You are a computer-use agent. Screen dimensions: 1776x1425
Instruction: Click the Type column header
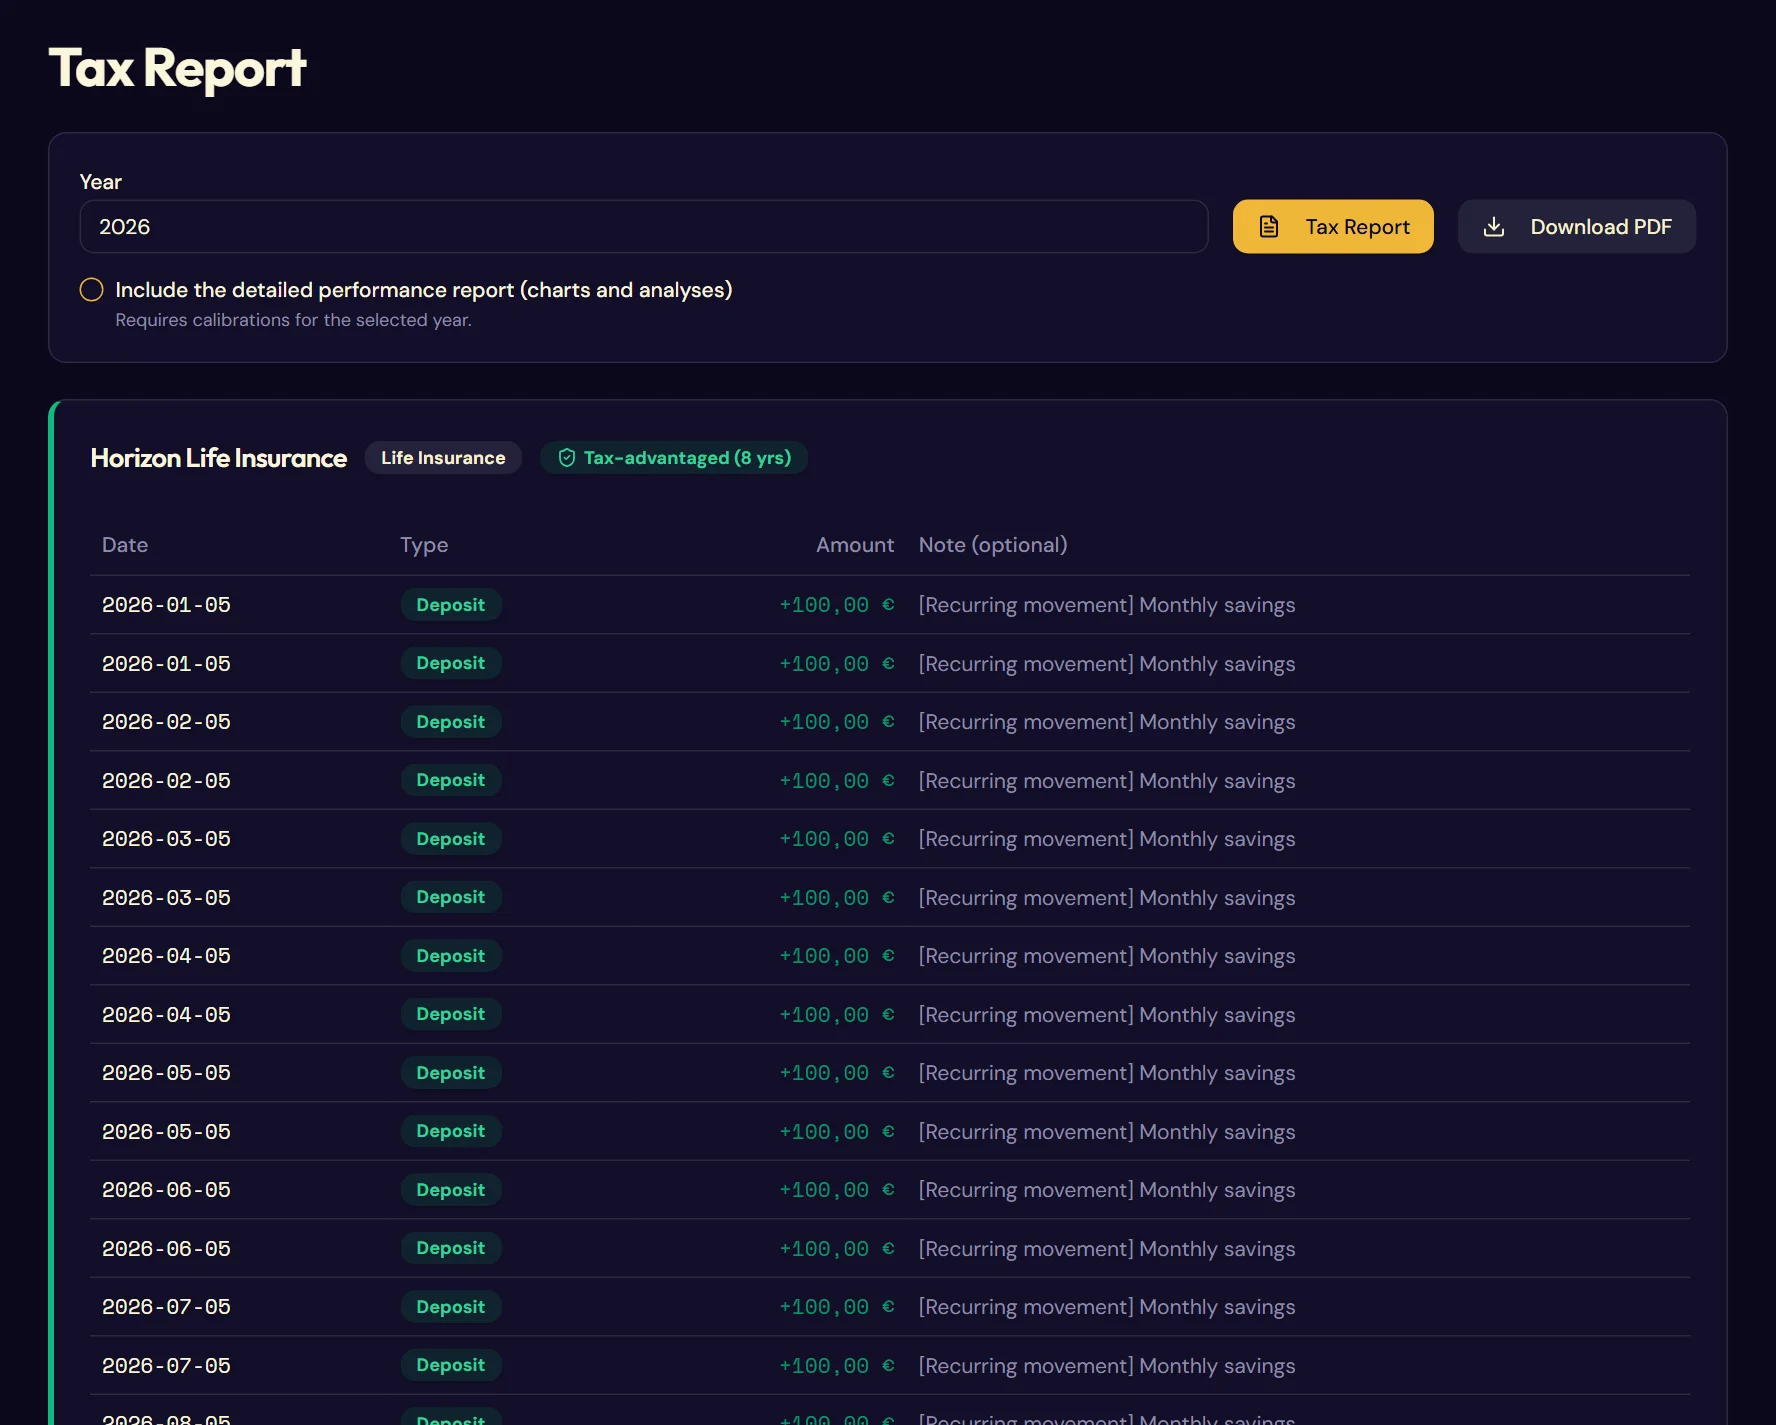coord(424,545)
